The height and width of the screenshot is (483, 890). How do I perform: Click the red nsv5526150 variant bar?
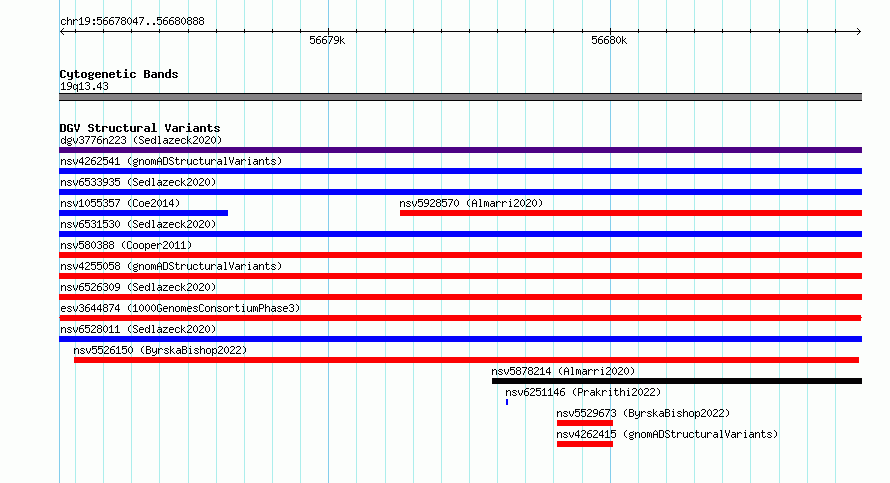pyautogui.click(x=467, y=360)
